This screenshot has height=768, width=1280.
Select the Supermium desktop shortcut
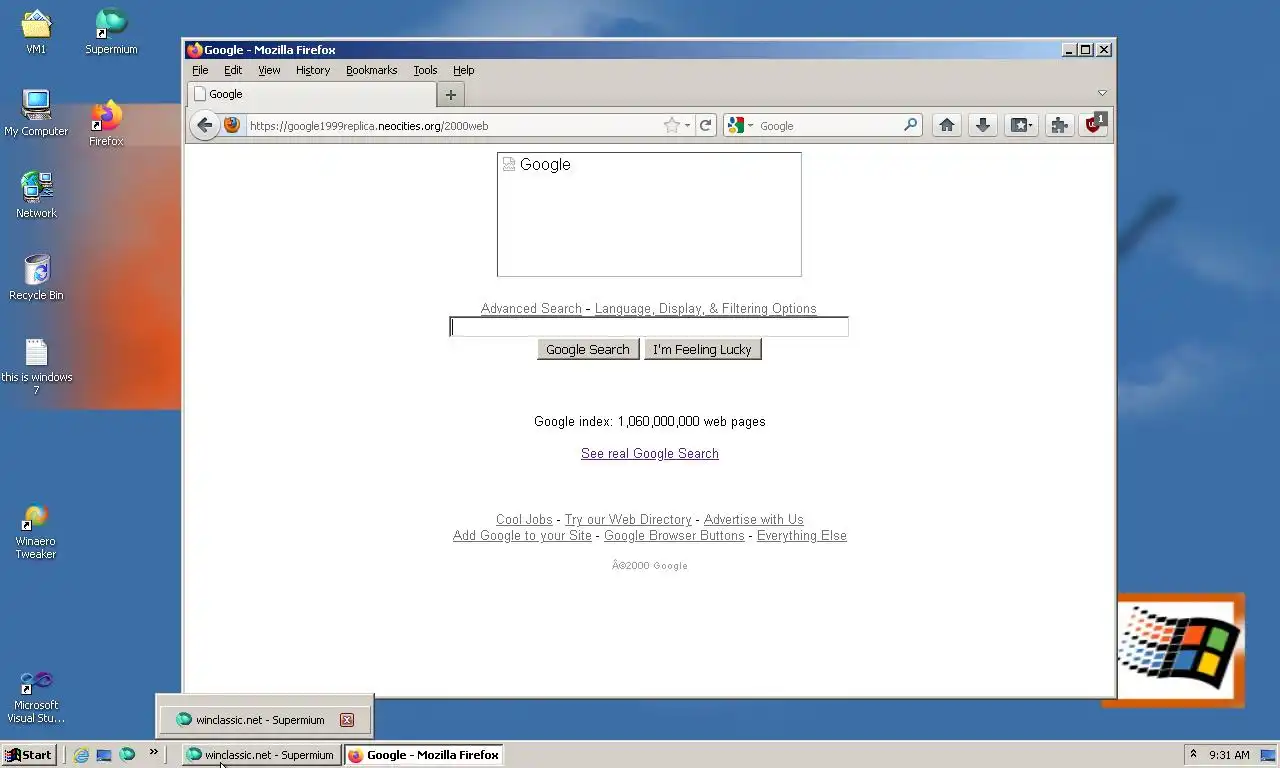point(111,32)
